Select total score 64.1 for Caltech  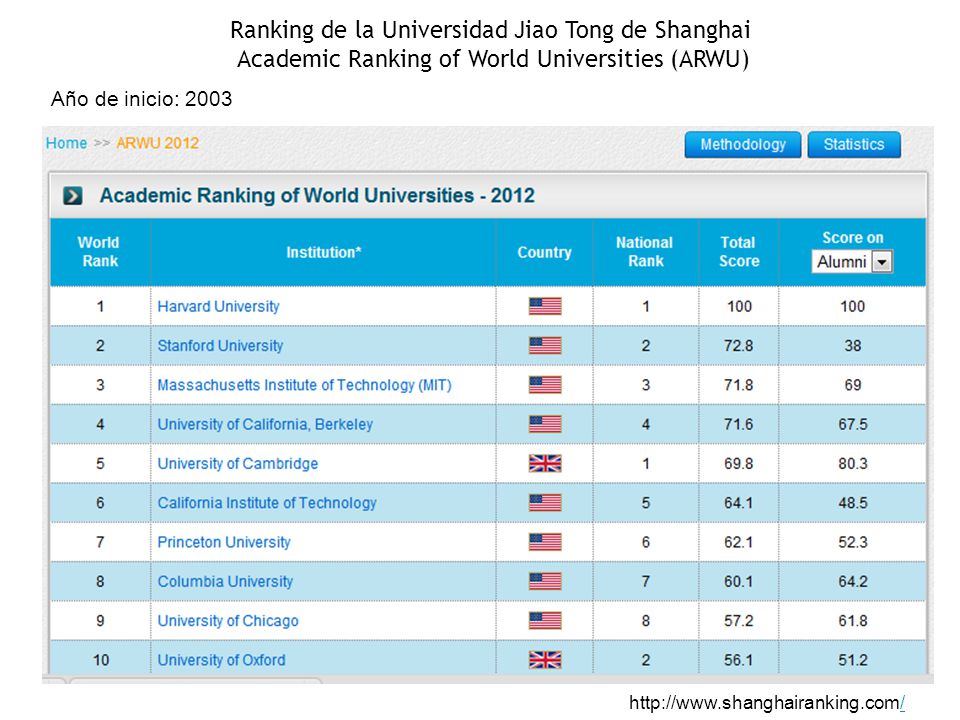click(x=738, y=503)
